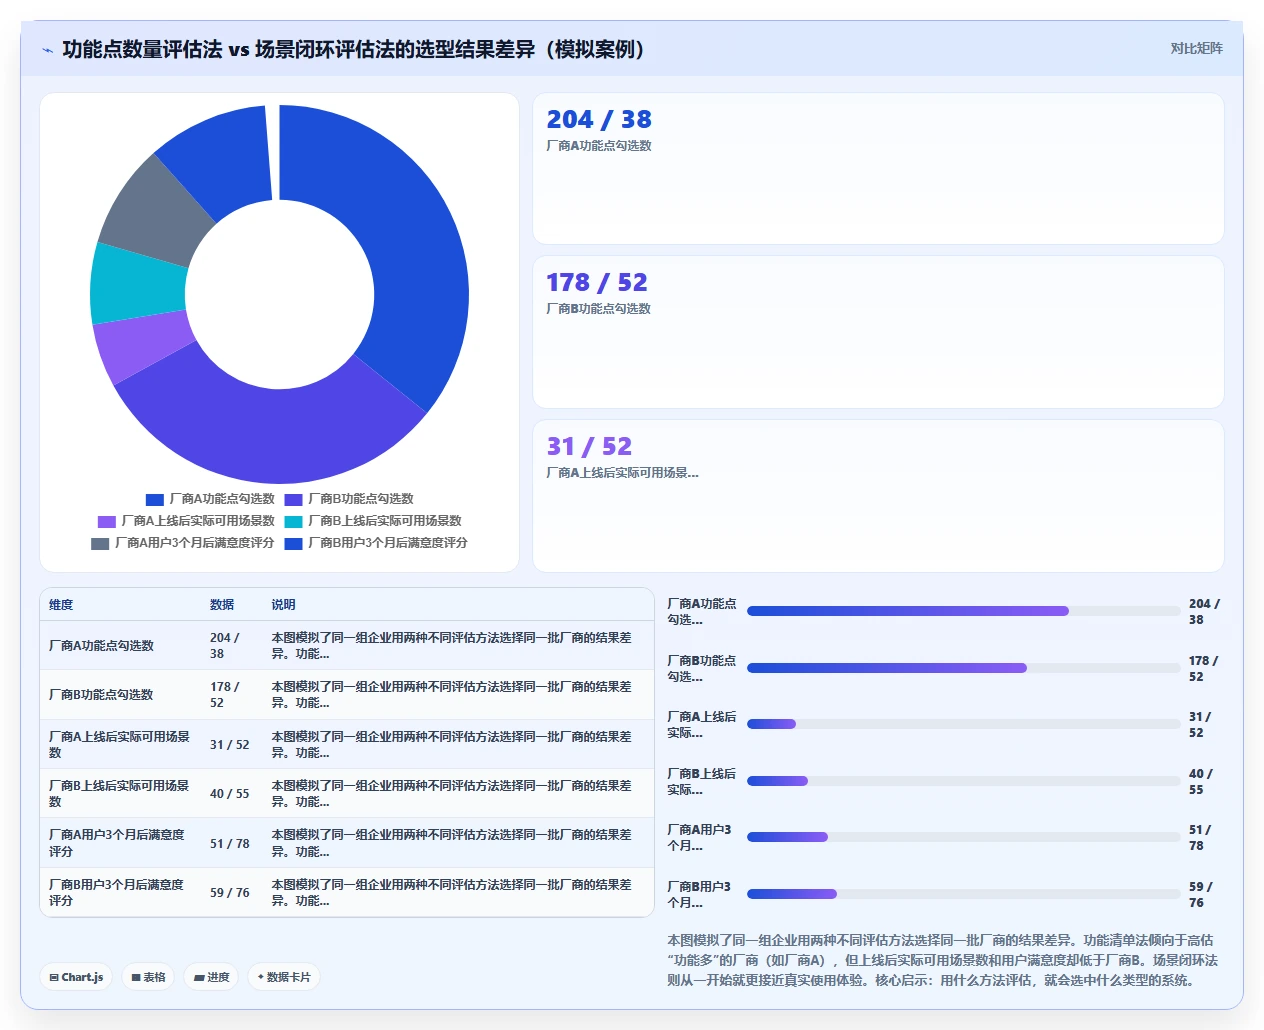1264x1030 pixels.
Task: Select the 表格 tag chip
Action: 148,977
